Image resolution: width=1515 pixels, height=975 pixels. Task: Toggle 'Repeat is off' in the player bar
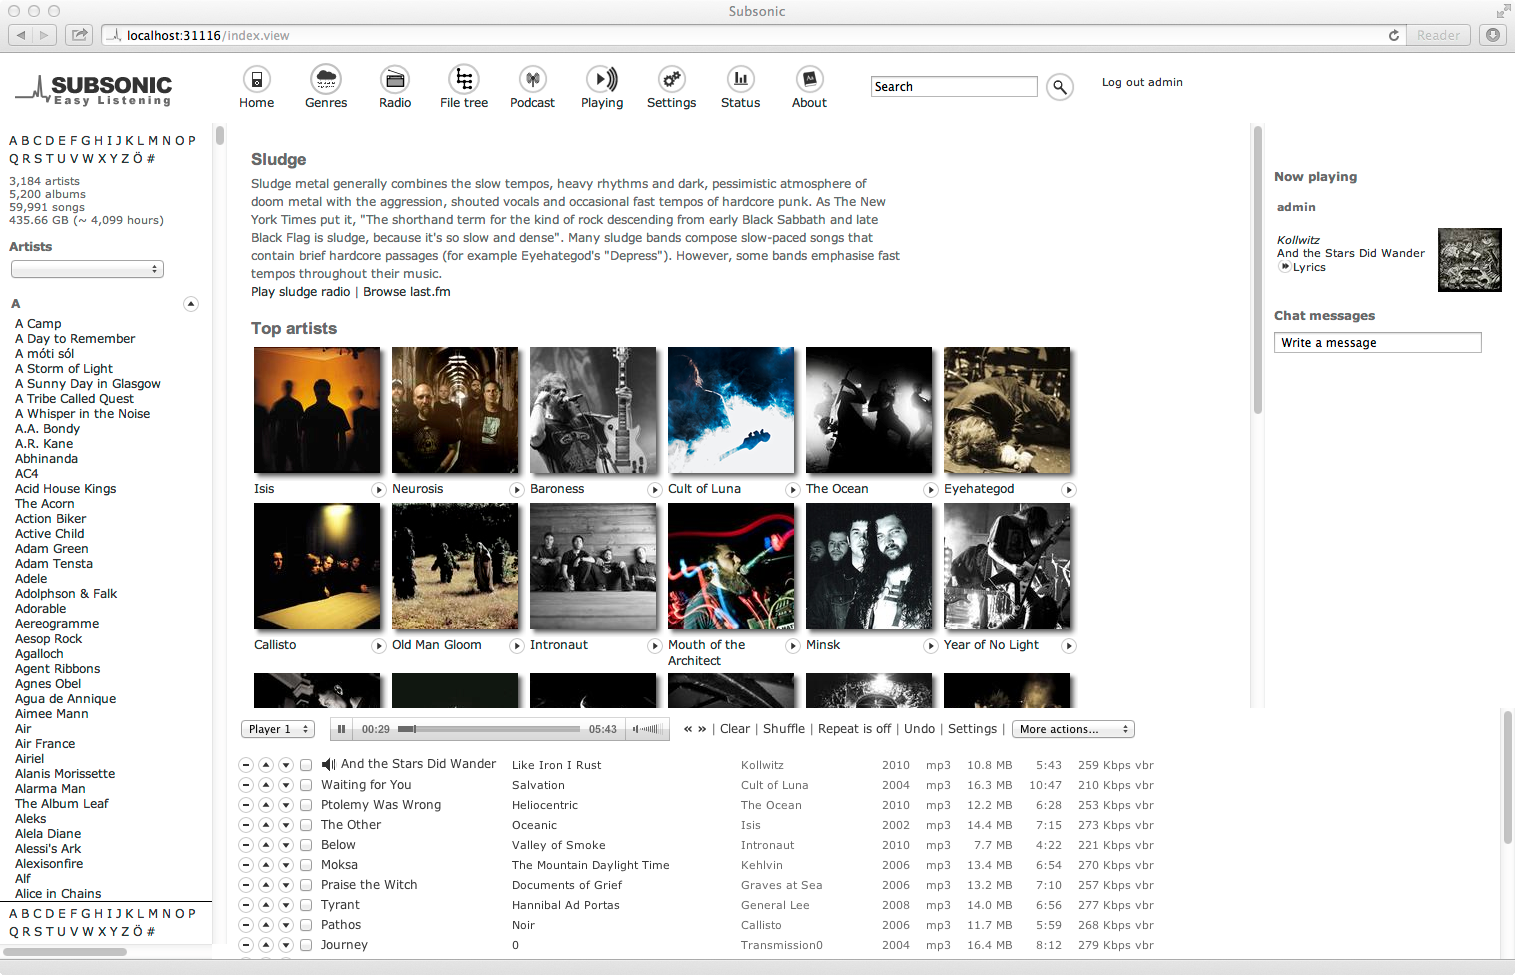tap(854, 729)
